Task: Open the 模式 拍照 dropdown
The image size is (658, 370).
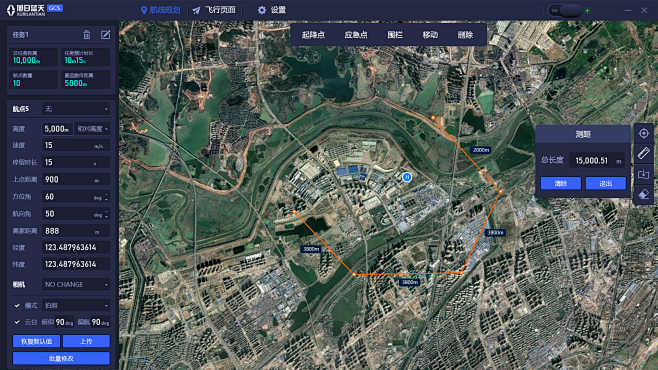Action: 76,305
